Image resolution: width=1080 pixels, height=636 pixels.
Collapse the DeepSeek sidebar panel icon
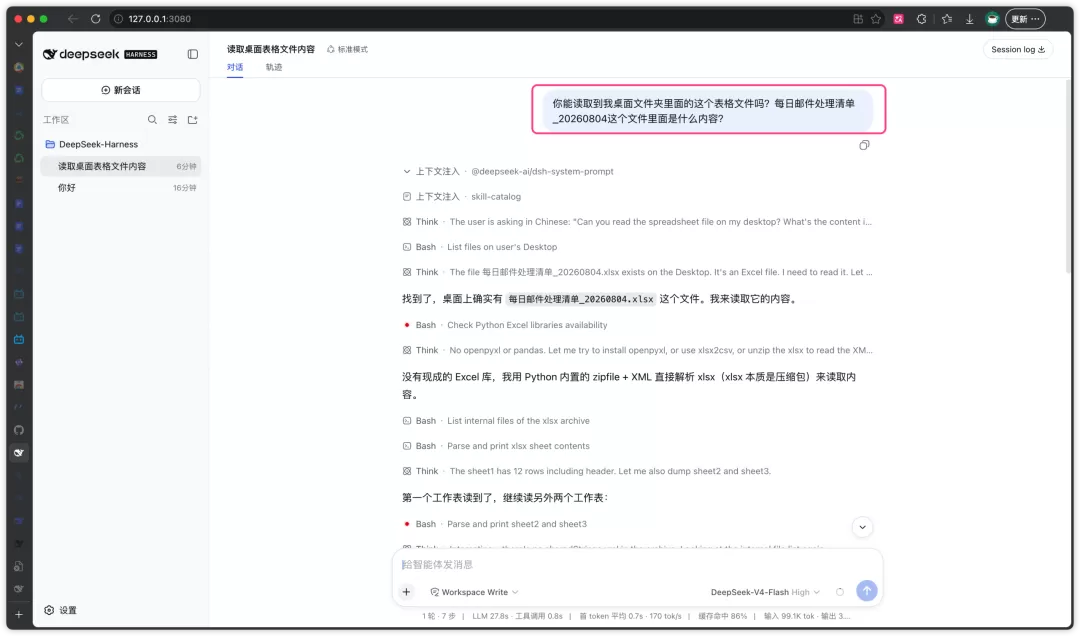click(x=193, y=54)
